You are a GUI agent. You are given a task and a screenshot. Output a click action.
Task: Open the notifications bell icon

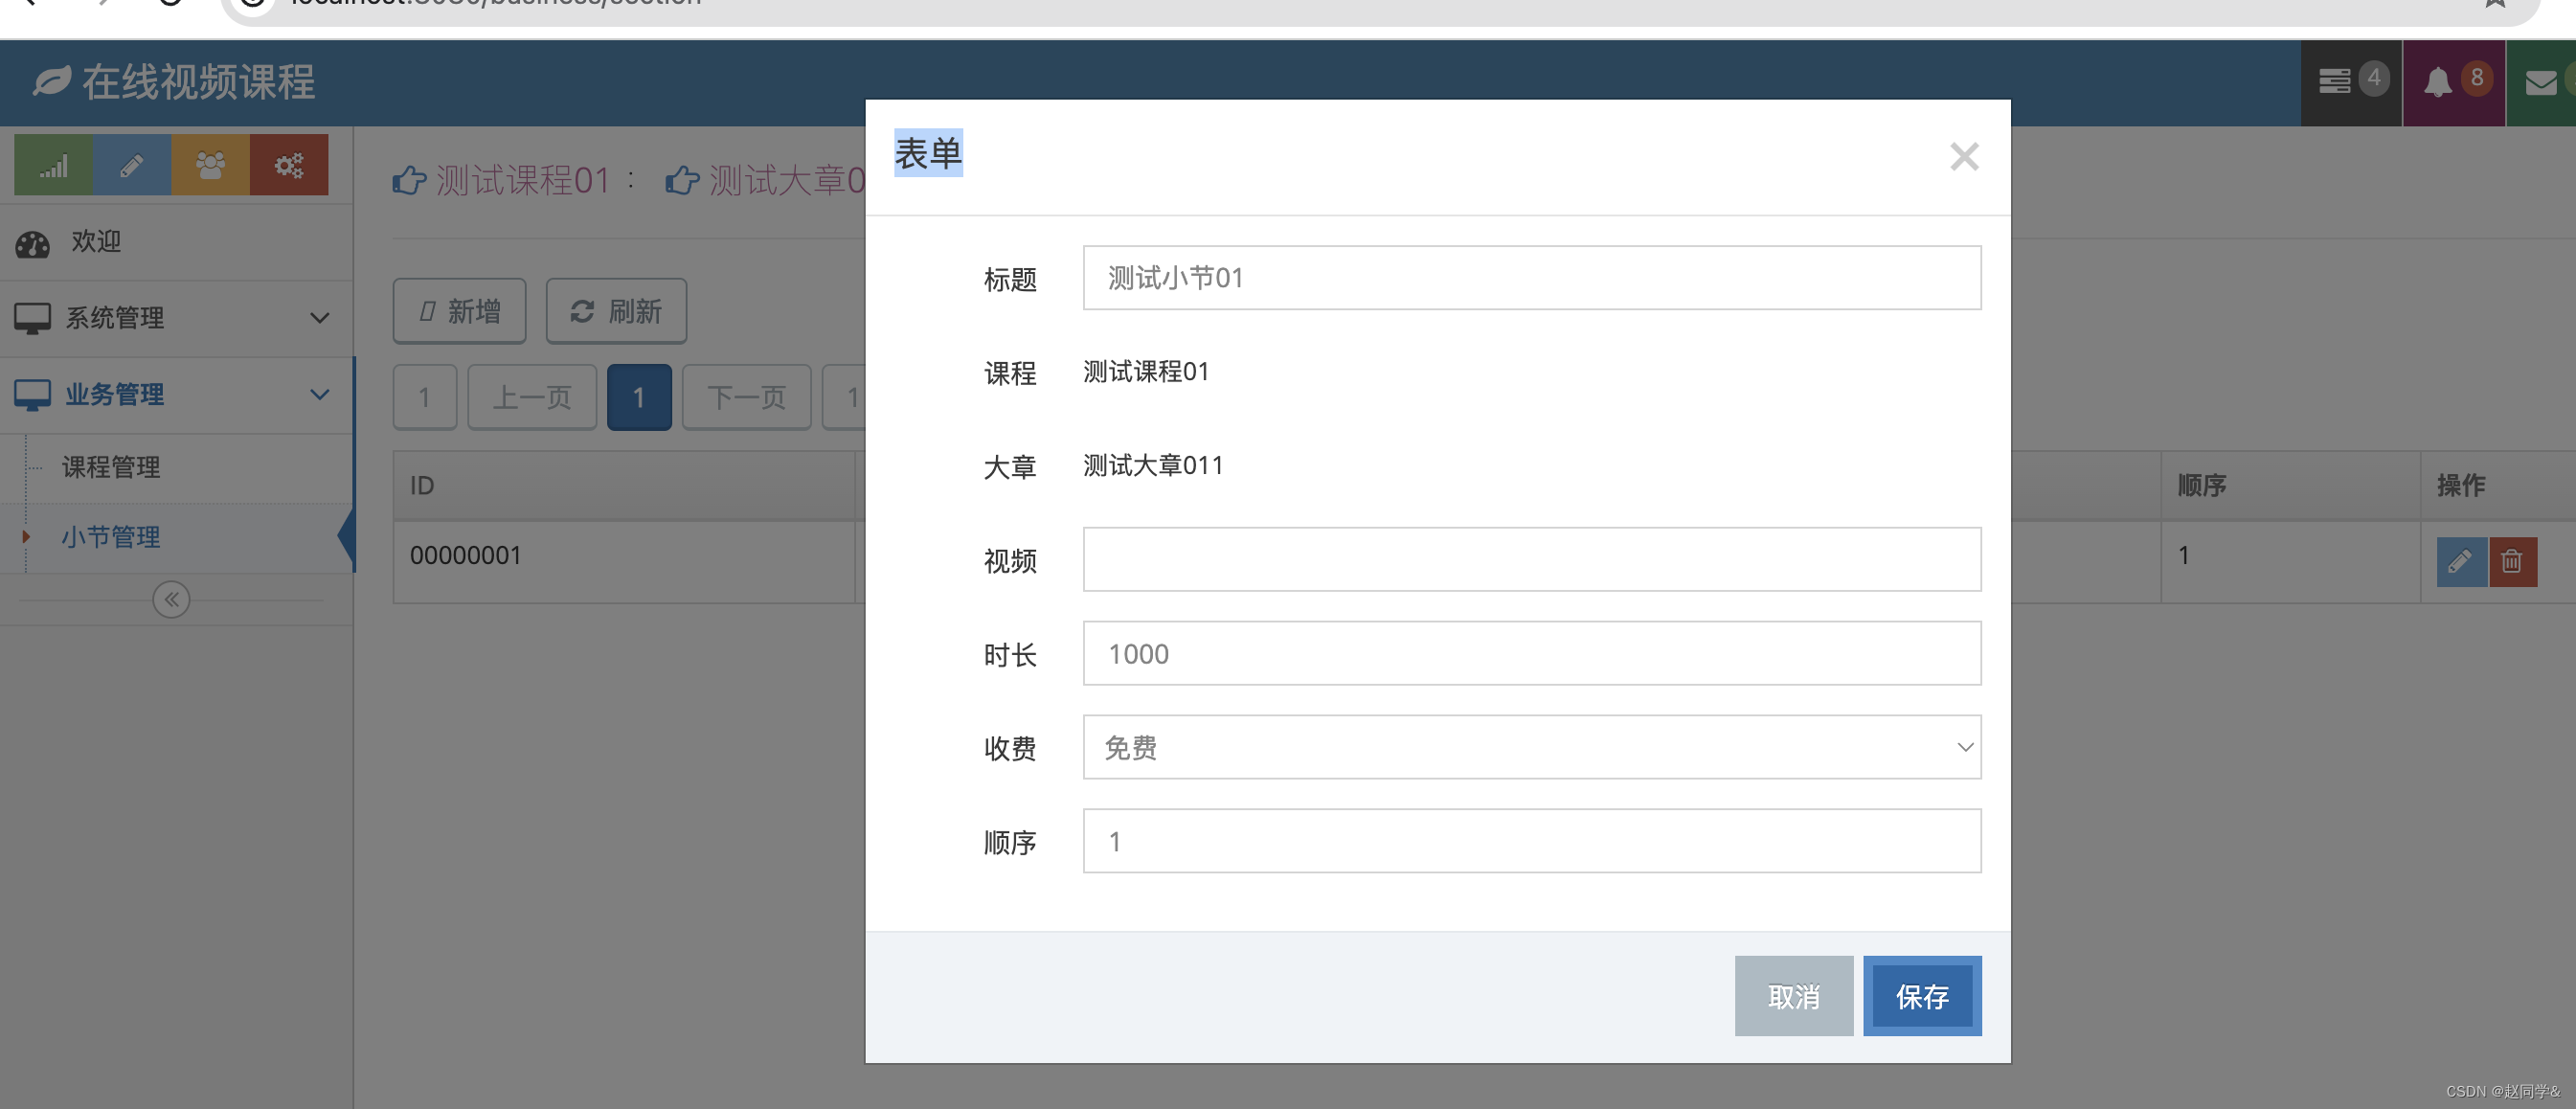click(2437, 82)
